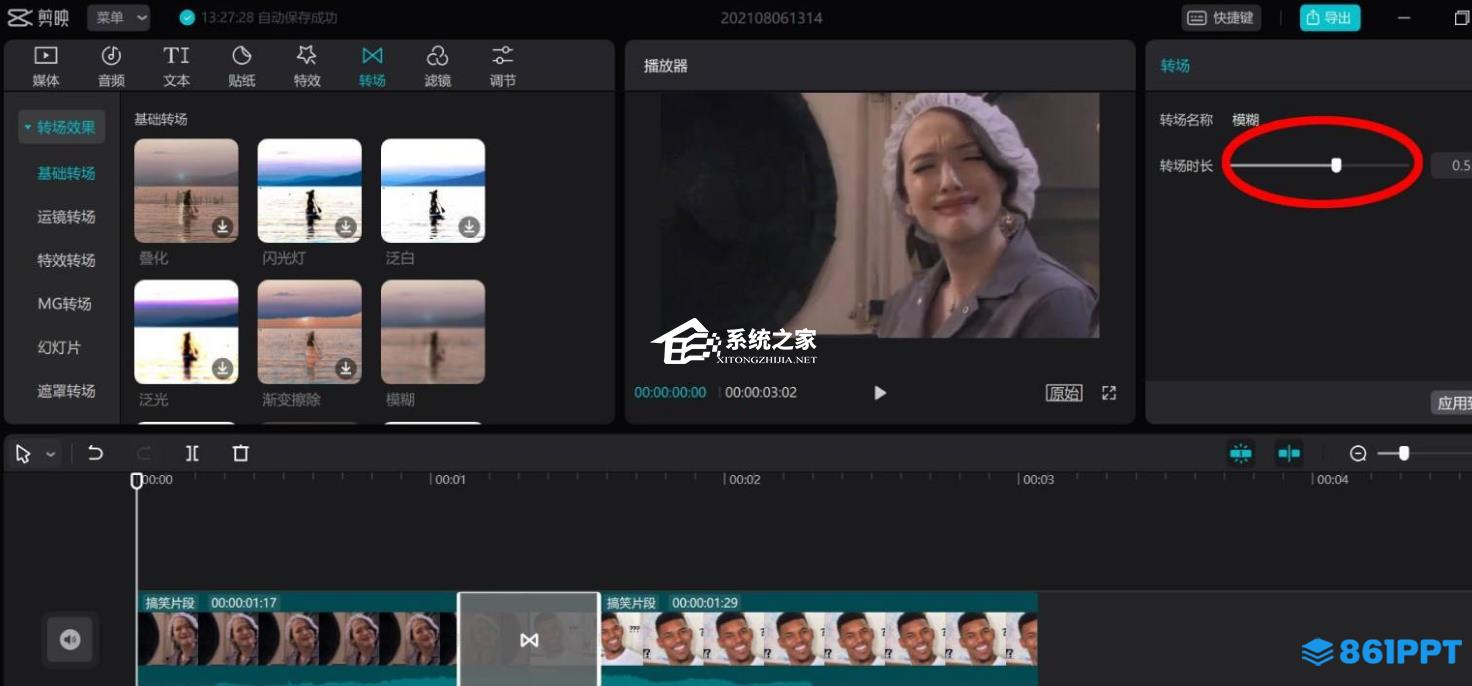Collapse the 转场效果 category list
The image size is (1472, 686).
[60, 127]
